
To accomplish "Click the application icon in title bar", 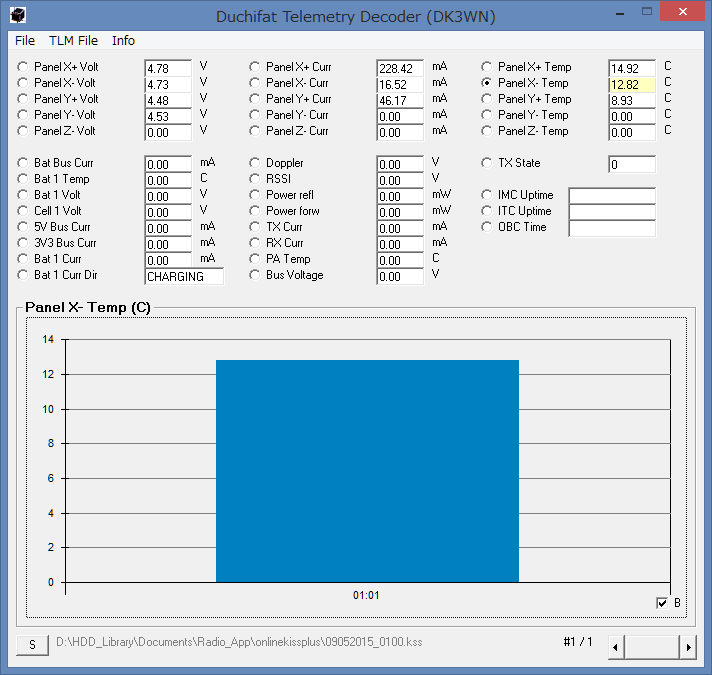I will coord(18,15).
